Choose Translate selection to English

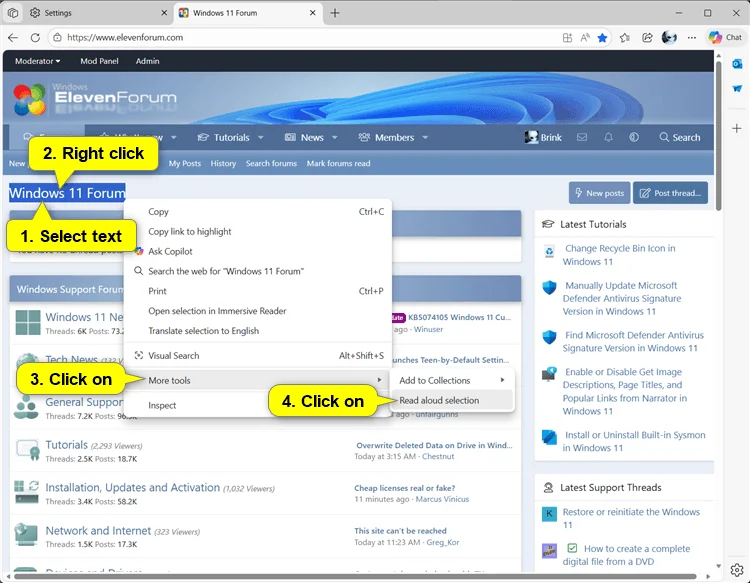[258, 331]
